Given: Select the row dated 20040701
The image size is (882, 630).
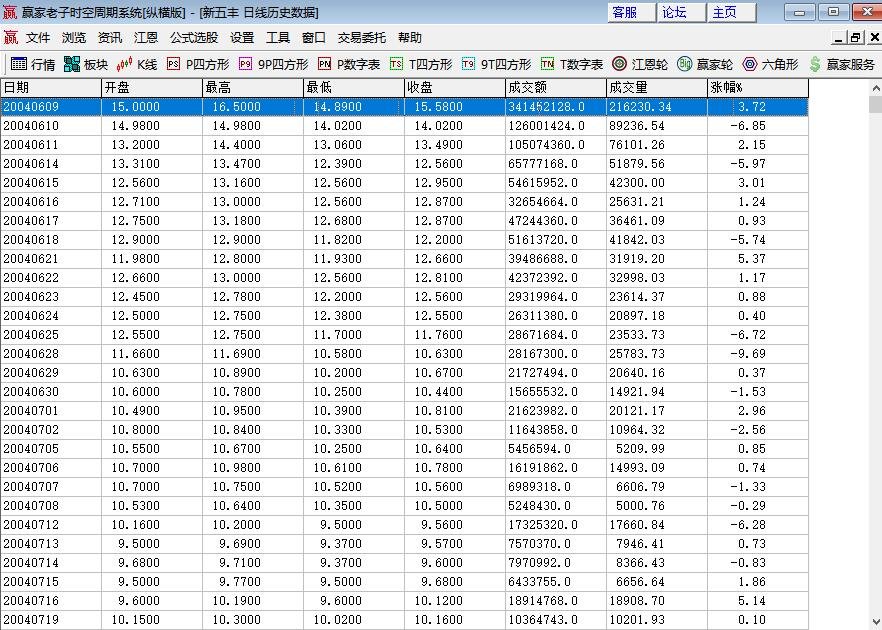Looking at the screenshot, I should click(x=404, y=411).
